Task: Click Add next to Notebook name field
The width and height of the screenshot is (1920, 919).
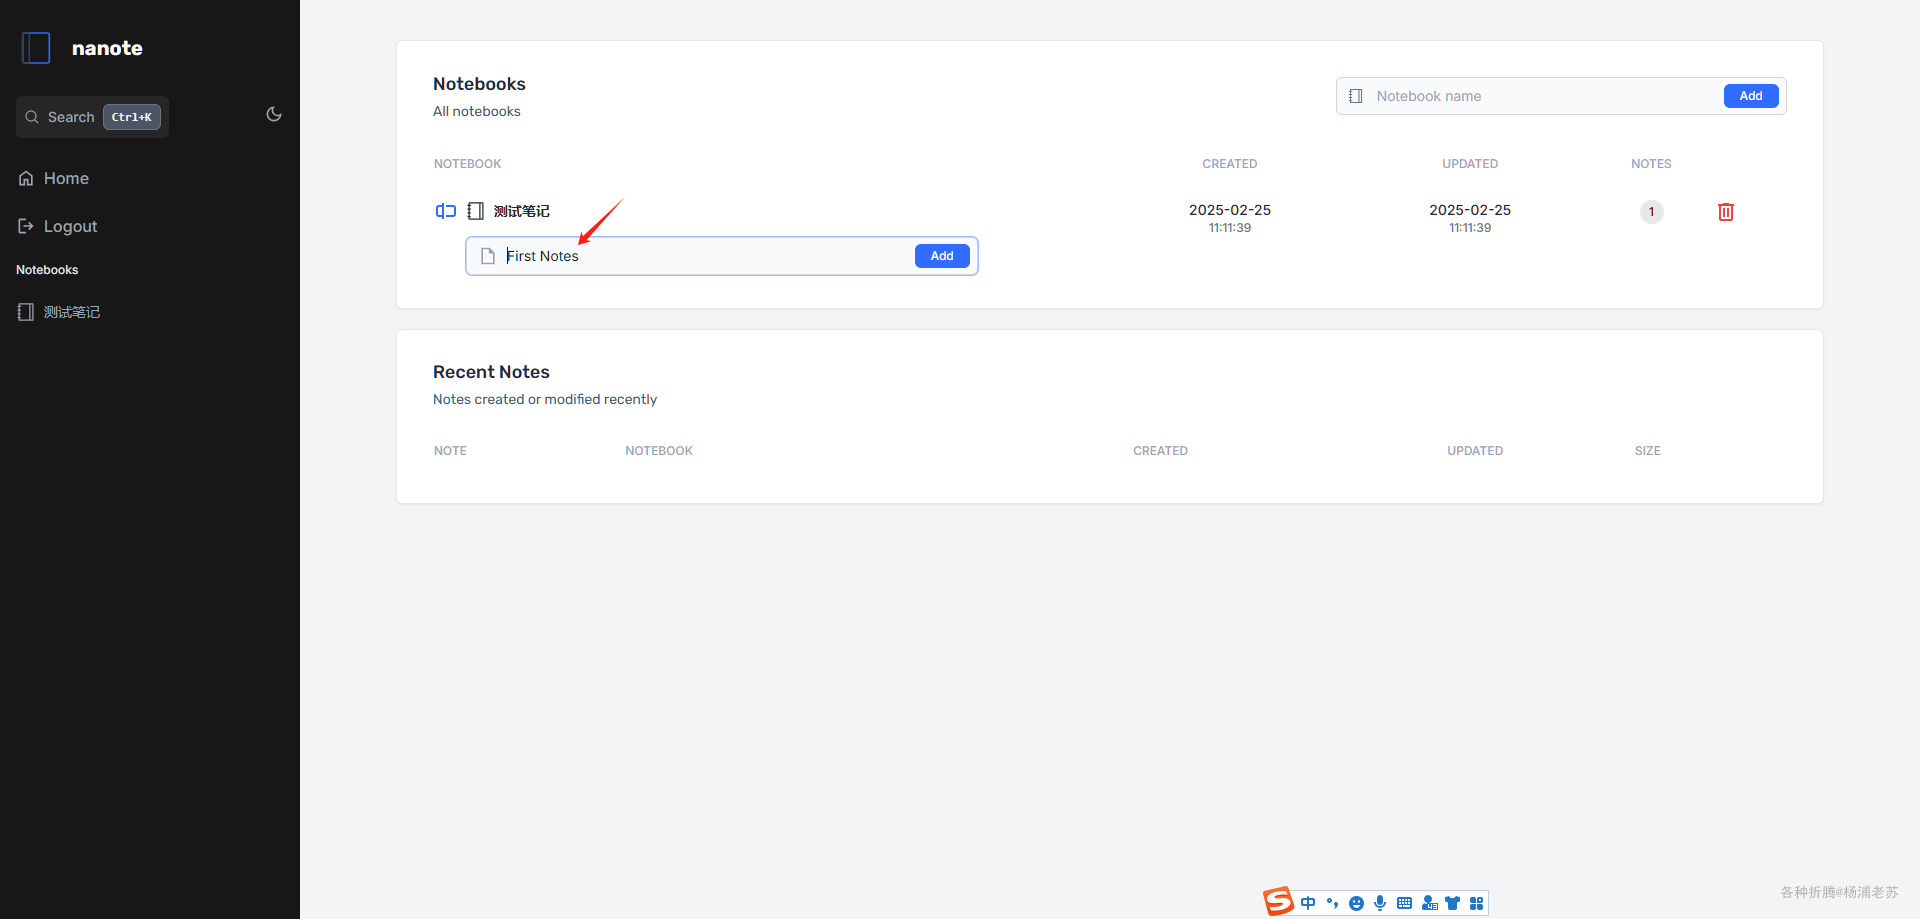Action: point(1750,96)
